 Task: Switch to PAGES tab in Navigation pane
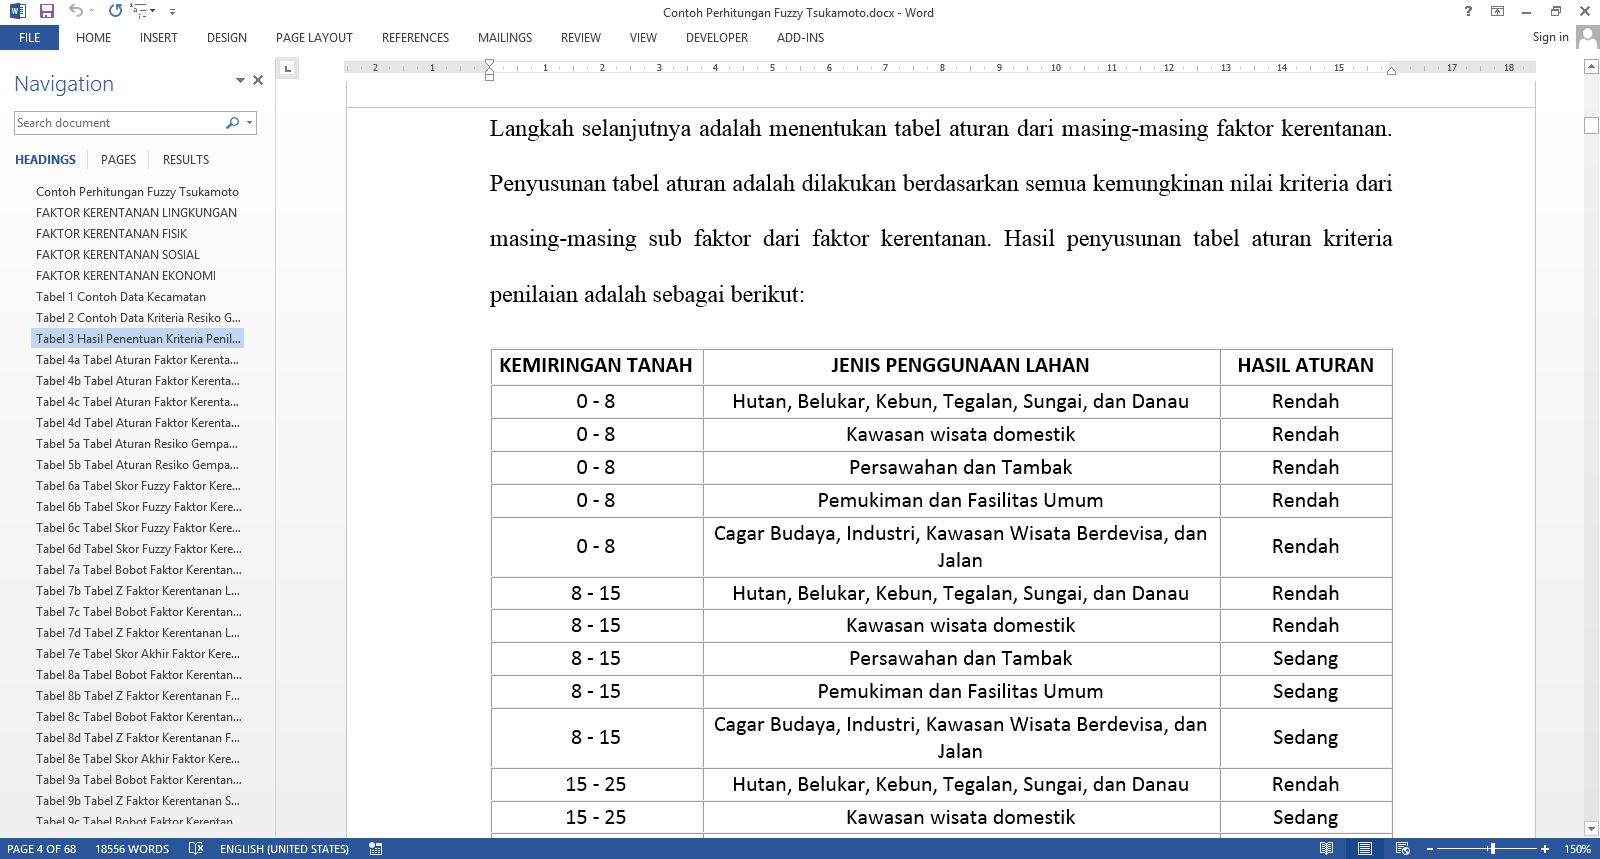click(x=118, y=160)
